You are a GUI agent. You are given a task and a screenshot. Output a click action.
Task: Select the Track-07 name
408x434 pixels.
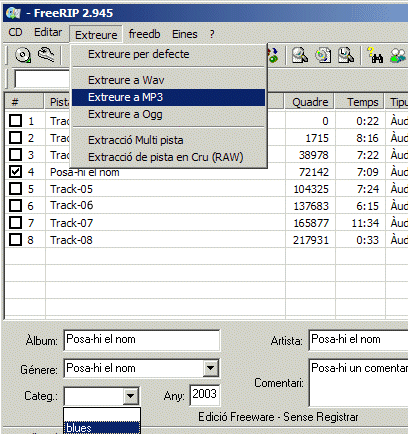pos(71,223)
